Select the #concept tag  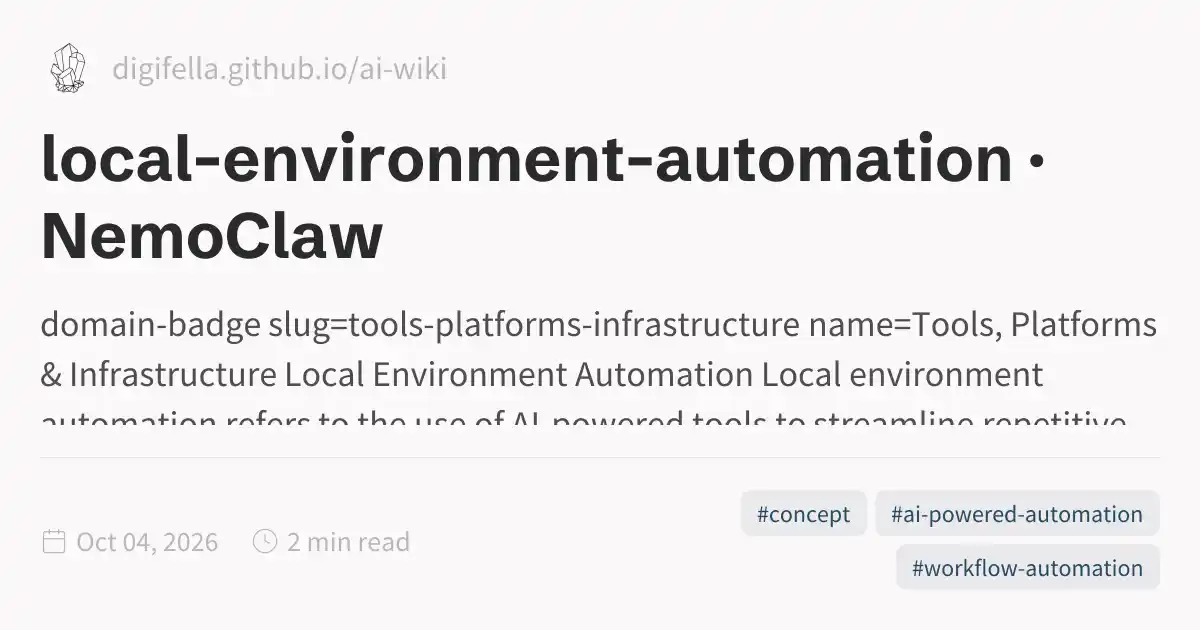(x=804, y=514)
